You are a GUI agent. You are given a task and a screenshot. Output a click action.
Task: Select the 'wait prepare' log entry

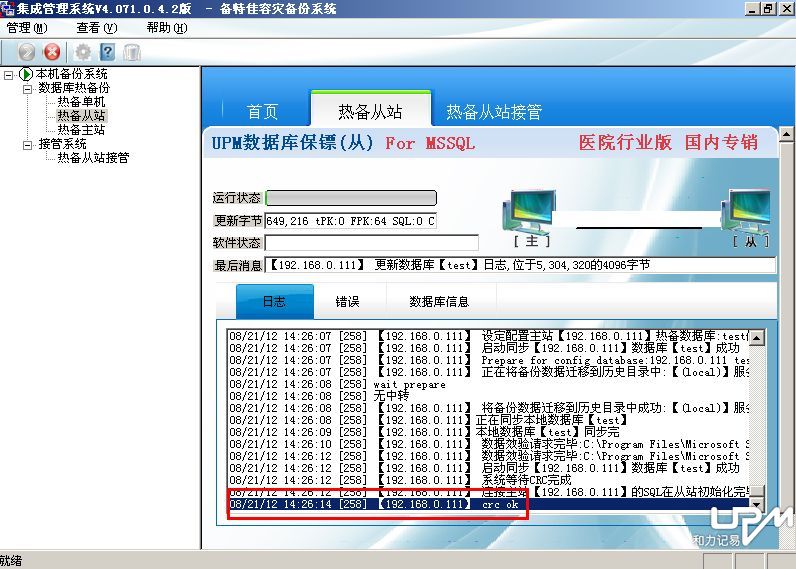(488, 384)
